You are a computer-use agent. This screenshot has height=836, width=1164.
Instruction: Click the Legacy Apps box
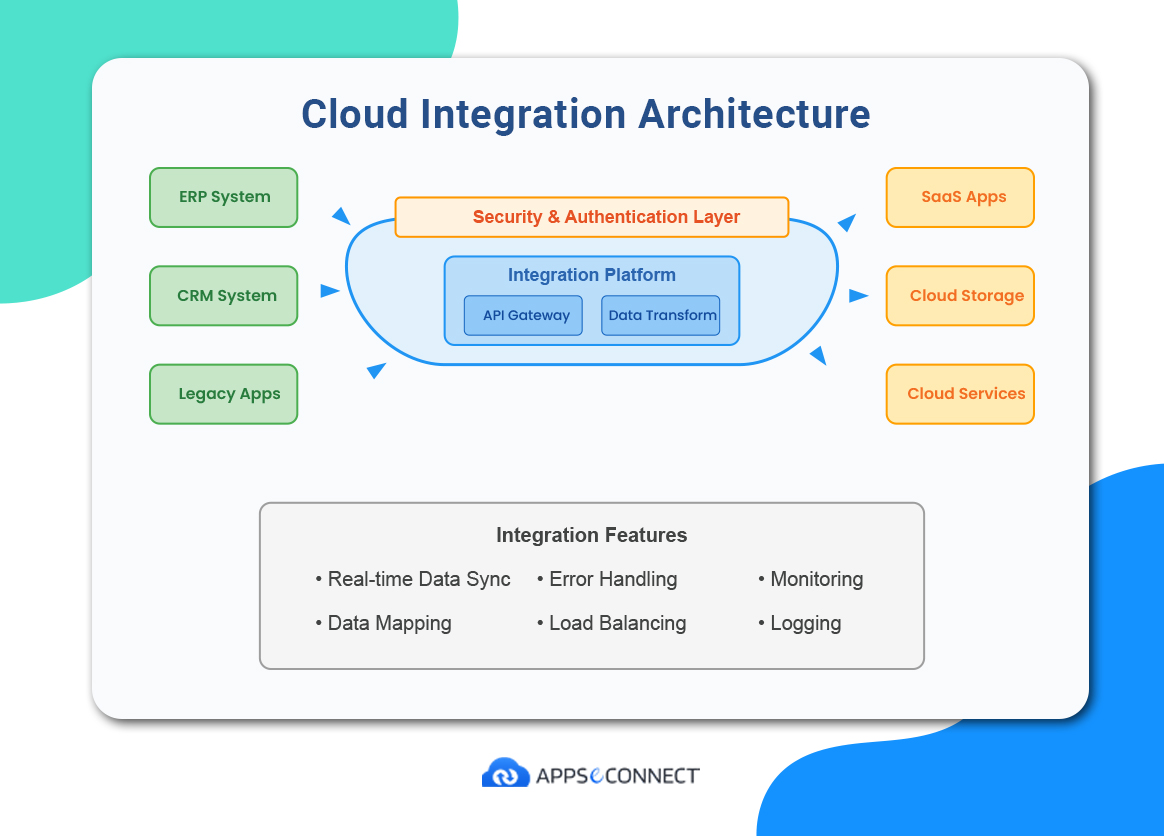[x=223, y=394]
